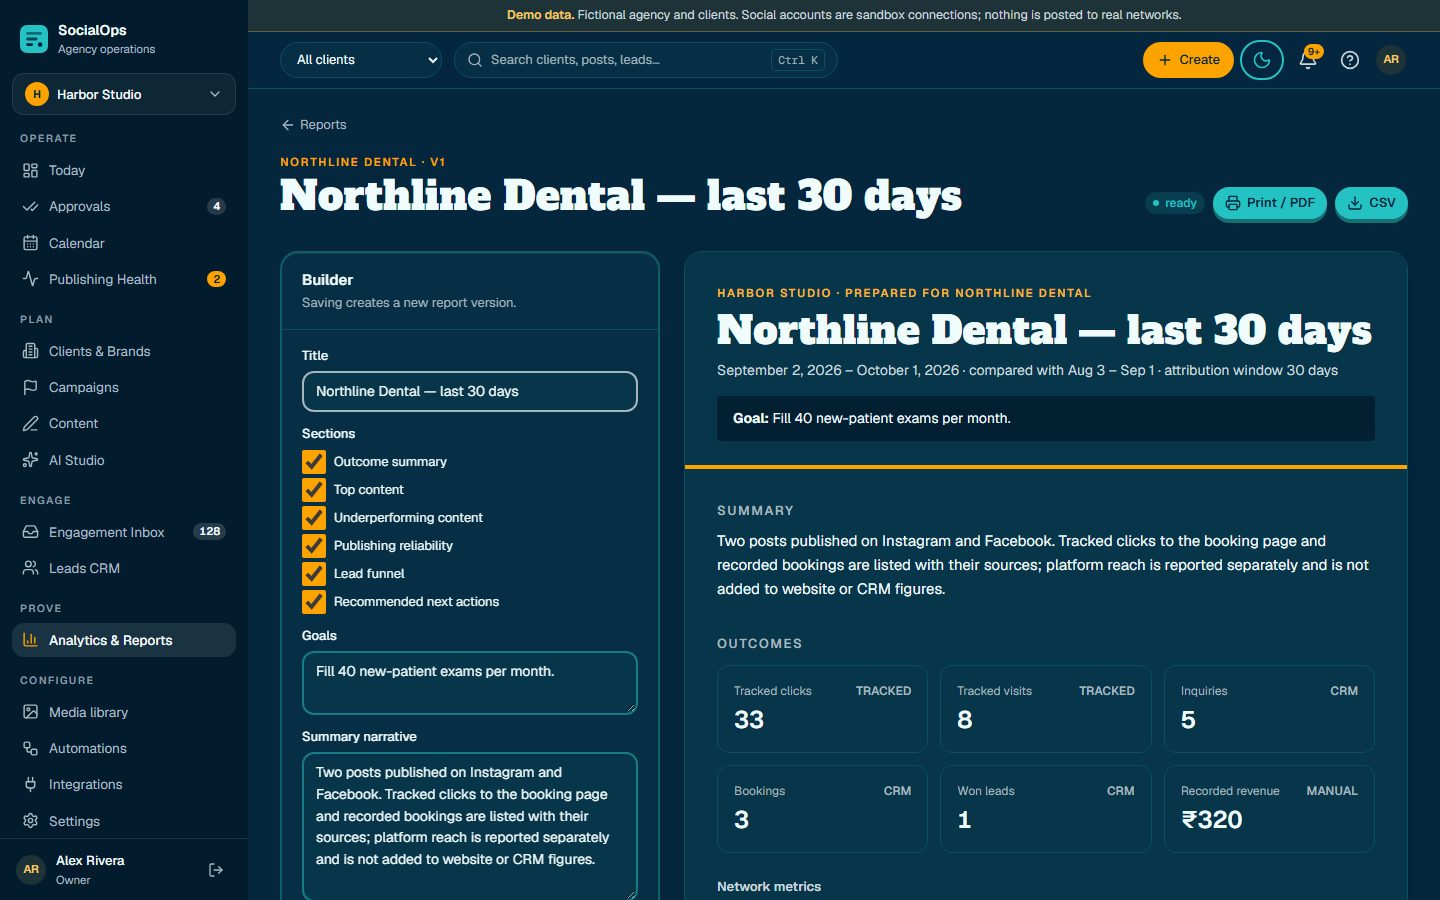Open Analytics & Reports menu item

click(x=124, y=640)
